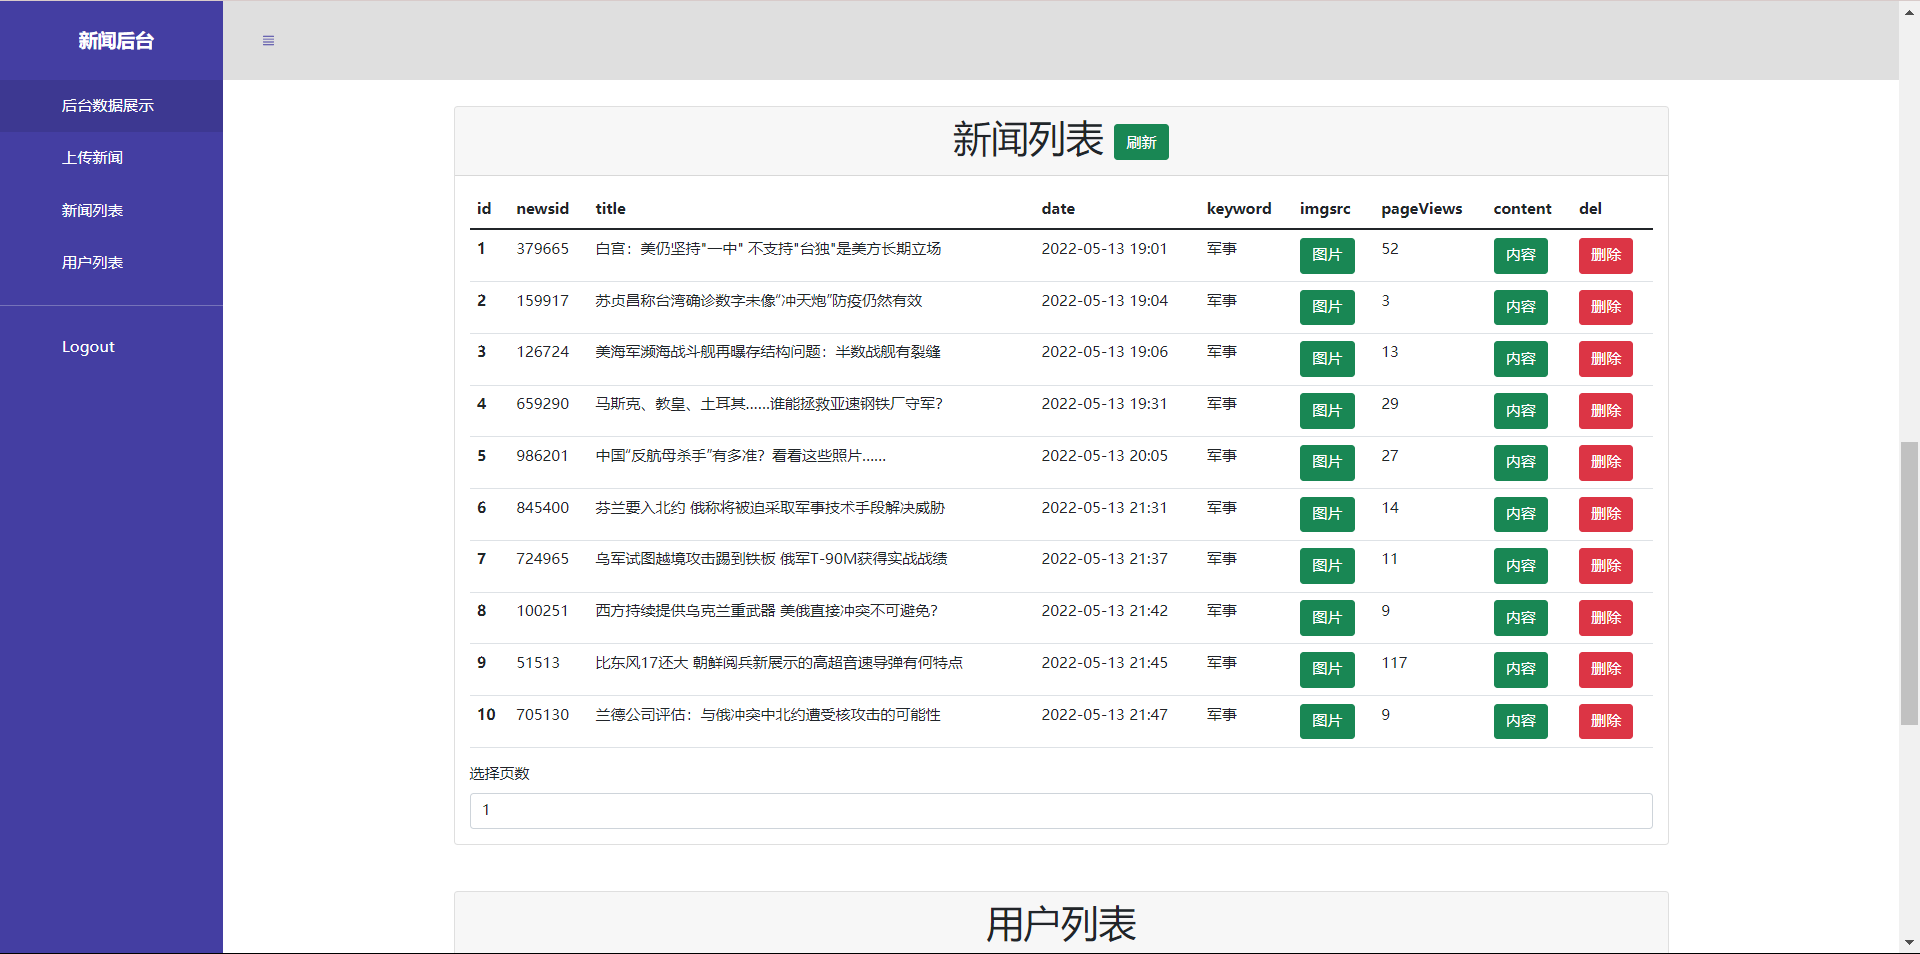The image size is (1920, 954).
Task: Open 内容 for newsid 845400
Action: tap(1521, 514)
